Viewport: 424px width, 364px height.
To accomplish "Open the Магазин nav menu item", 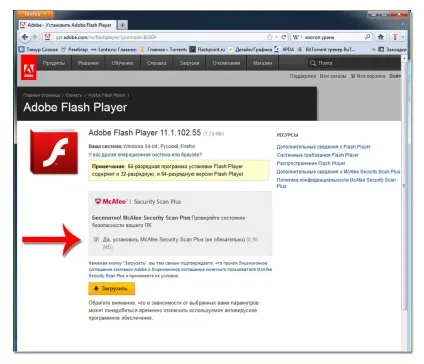I will coord(262,63).
